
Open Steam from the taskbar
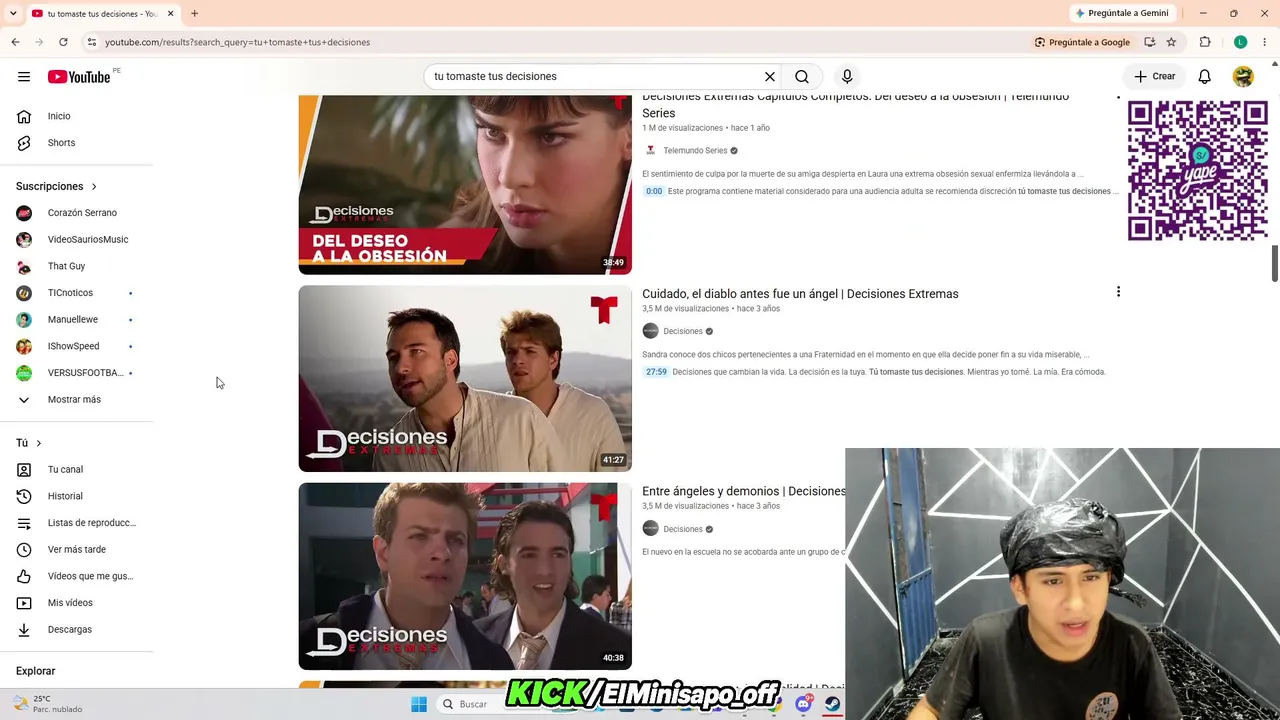832,704
